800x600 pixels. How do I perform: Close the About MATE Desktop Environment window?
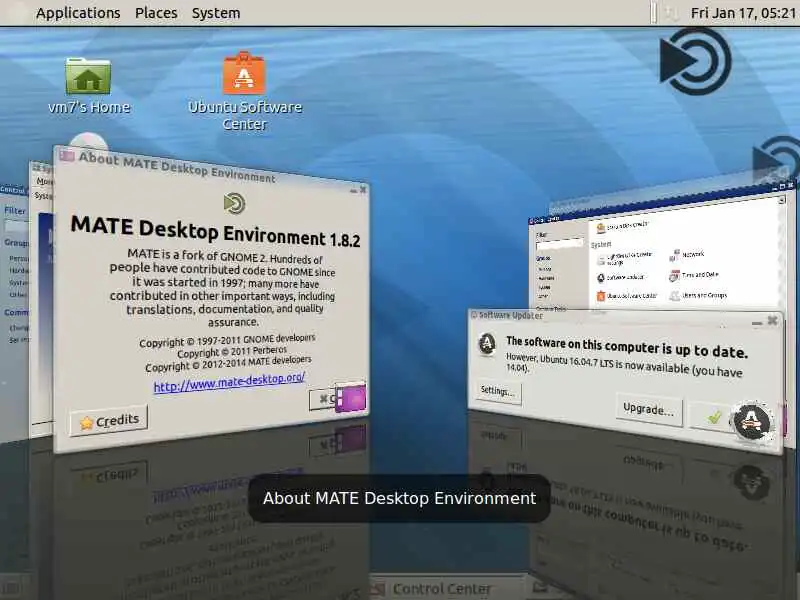[x=363, y=189]
